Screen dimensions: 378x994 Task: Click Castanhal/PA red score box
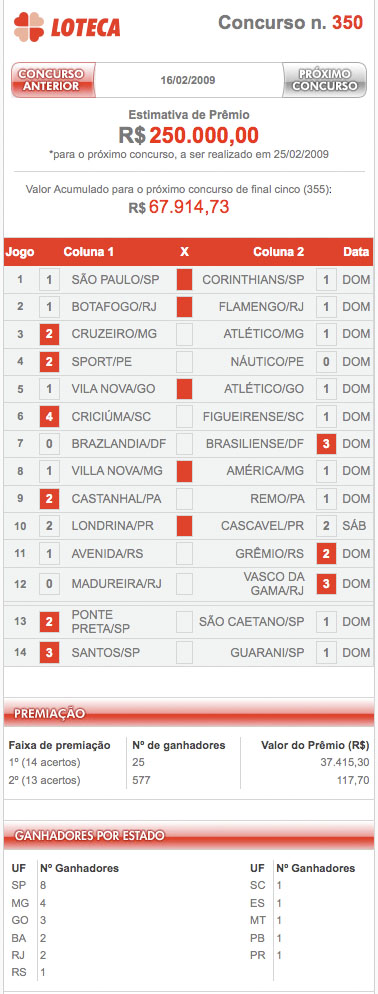point(49,499)
